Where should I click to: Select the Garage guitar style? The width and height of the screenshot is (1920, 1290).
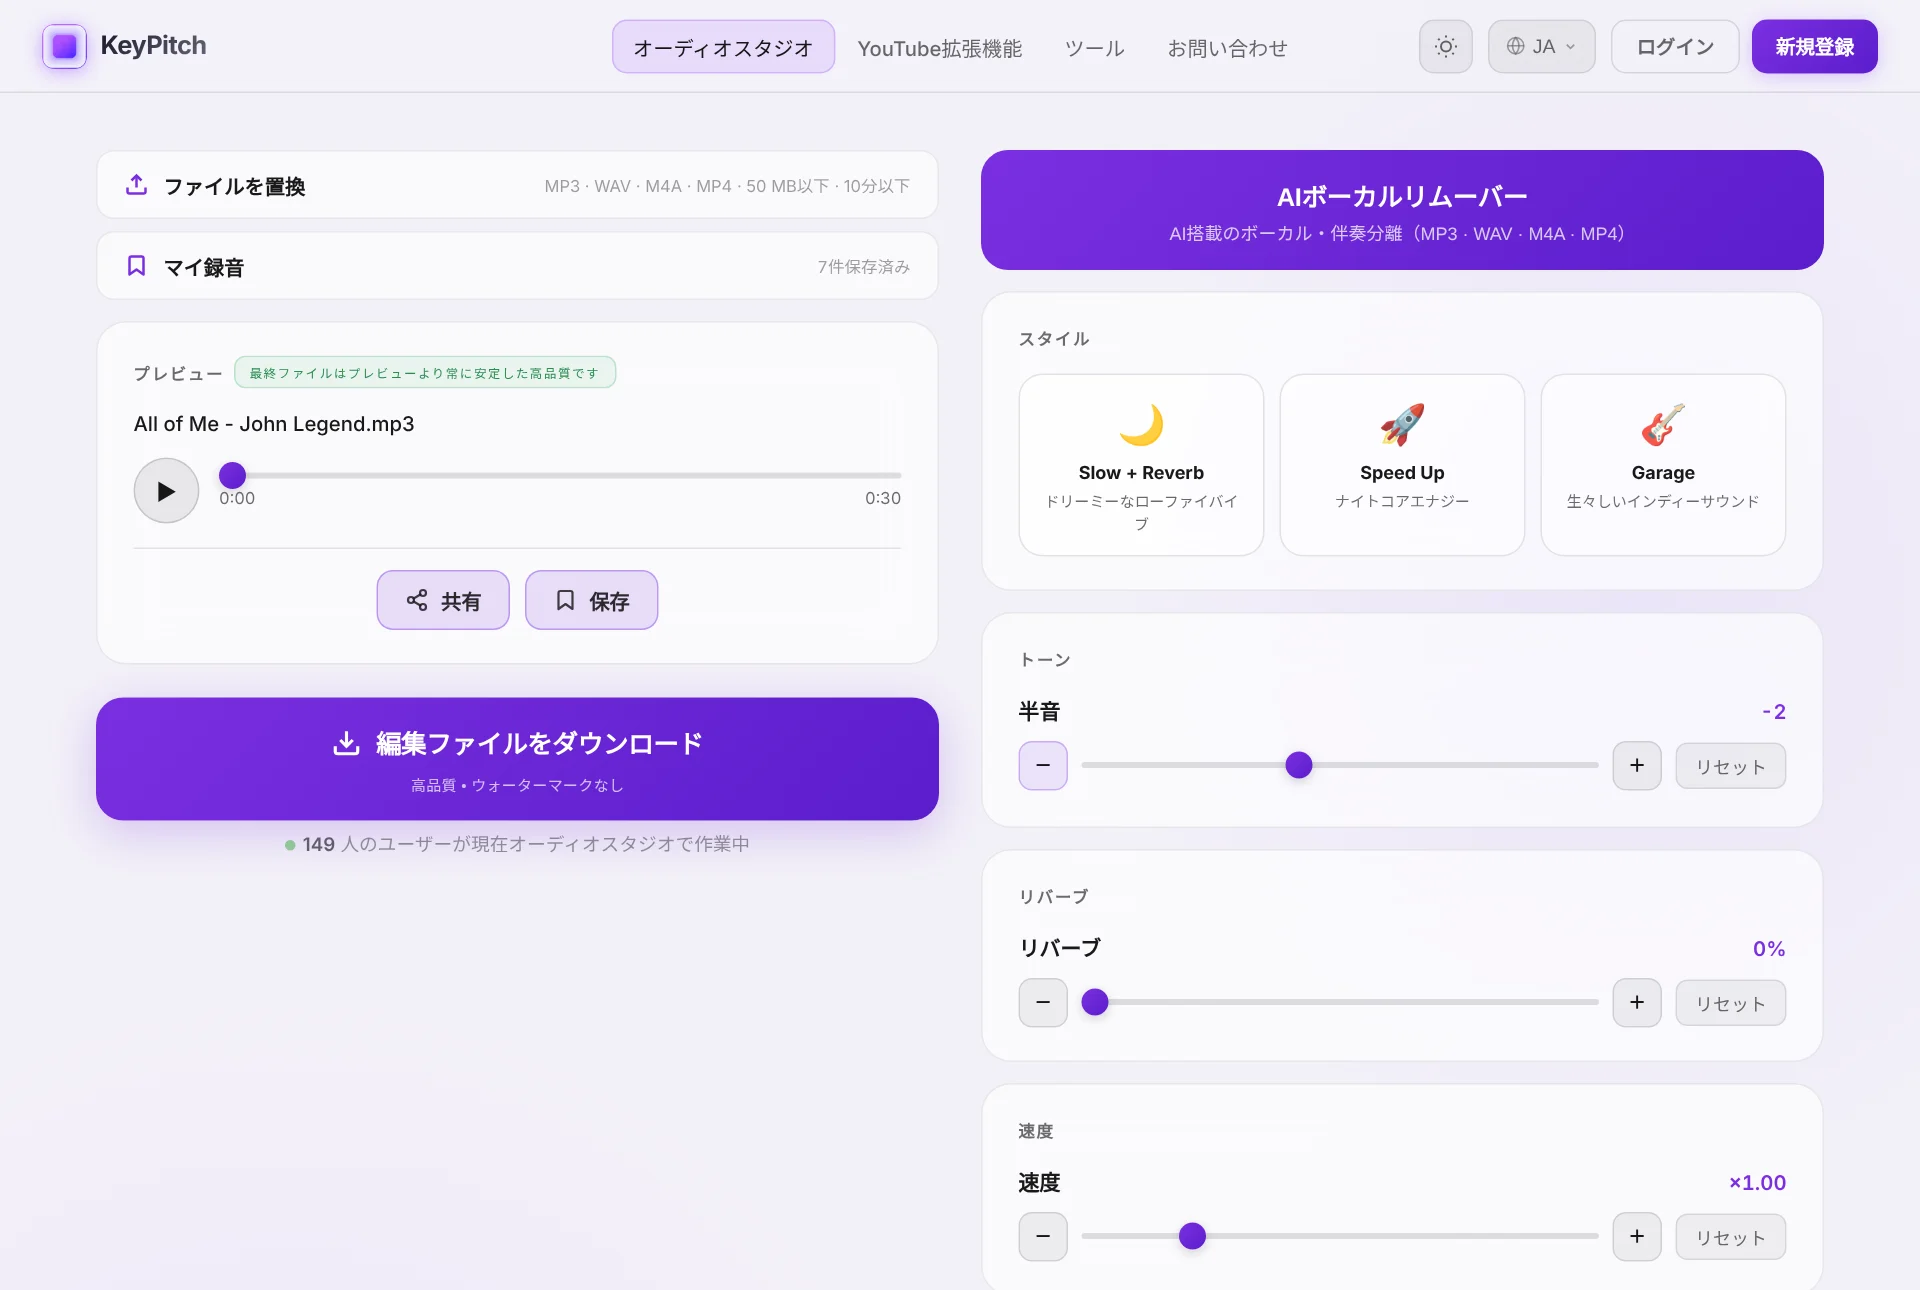(1663, 465)
